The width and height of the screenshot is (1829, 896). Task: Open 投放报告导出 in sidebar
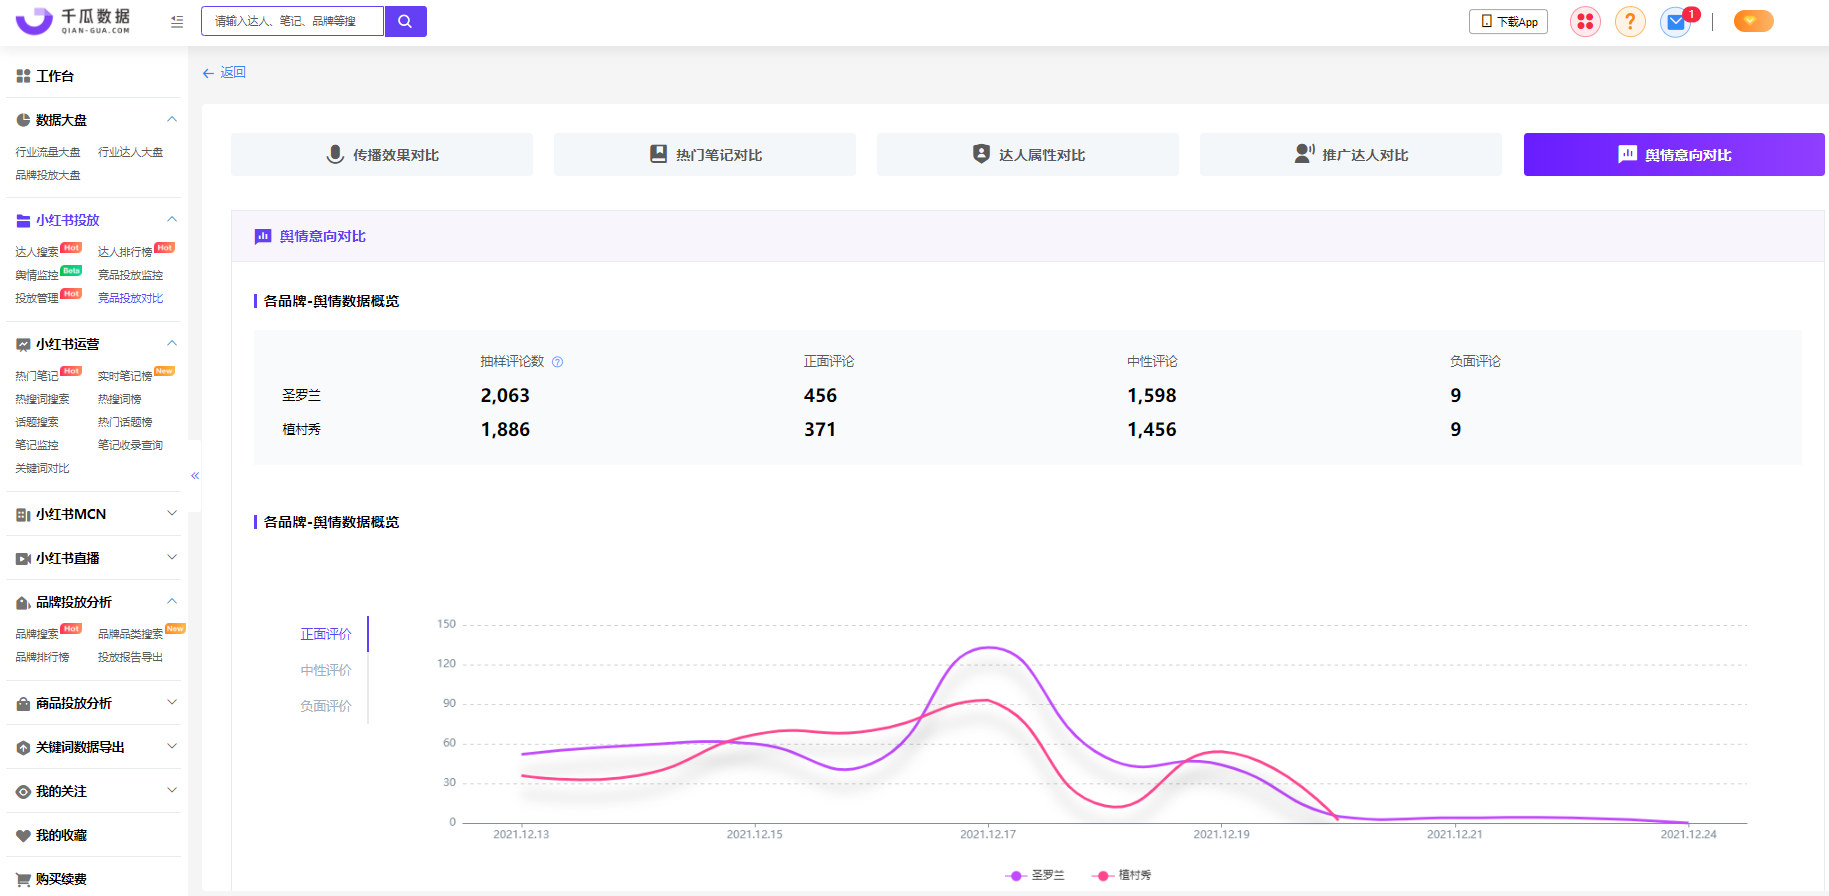130,657
